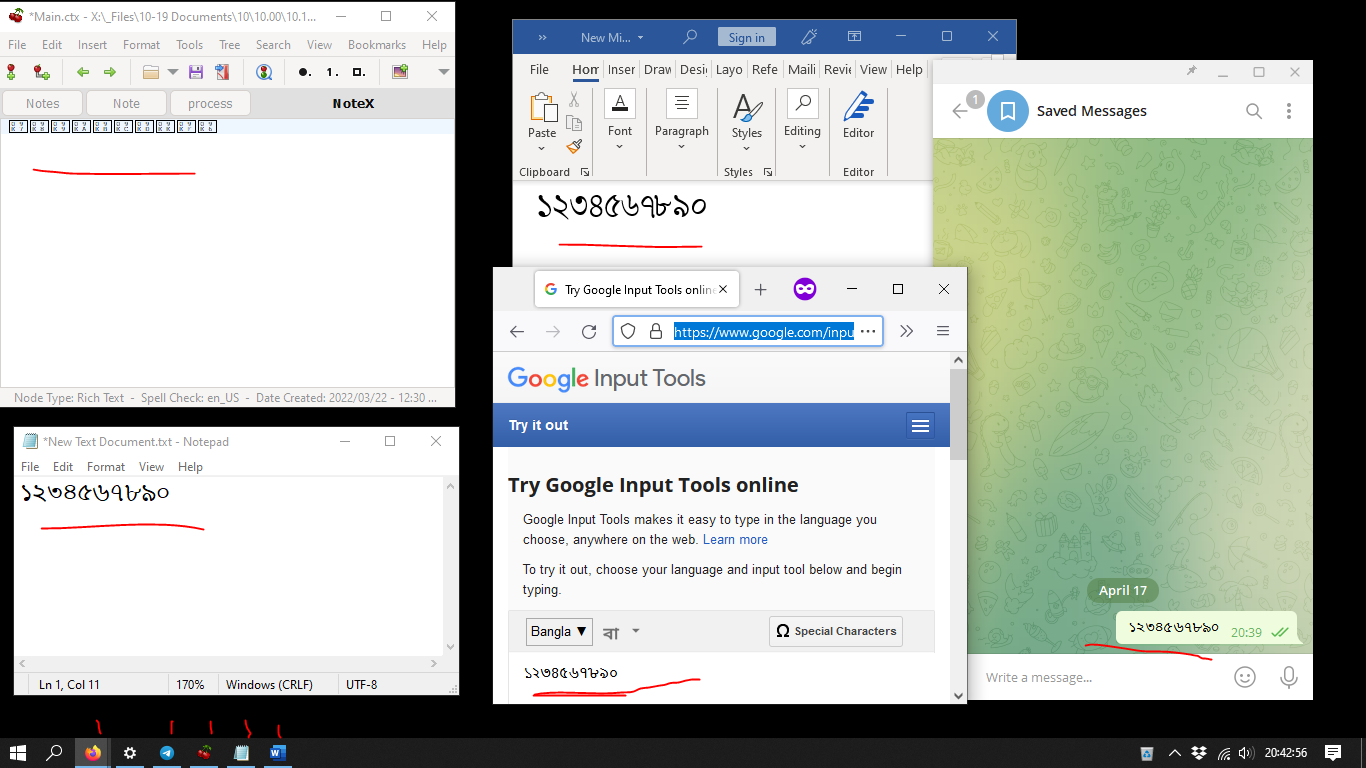Image resolution: width=1366 pixels, height=768 pixels.
Task: Save the document with NoteX's floppy disk icon
Action: point(197,72)
